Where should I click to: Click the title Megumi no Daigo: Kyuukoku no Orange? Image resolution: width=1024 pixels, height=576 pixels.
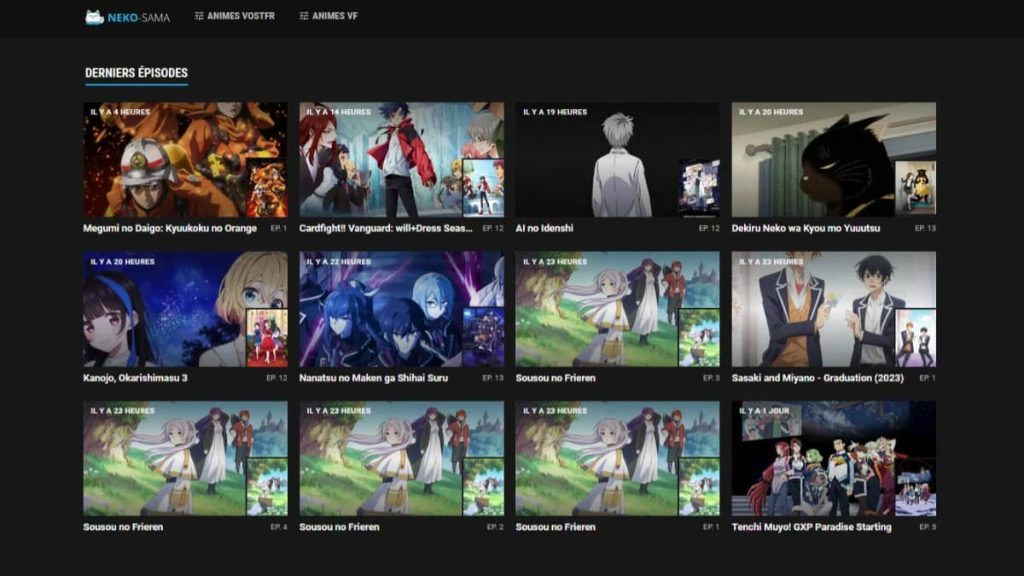tap(170, 228)
